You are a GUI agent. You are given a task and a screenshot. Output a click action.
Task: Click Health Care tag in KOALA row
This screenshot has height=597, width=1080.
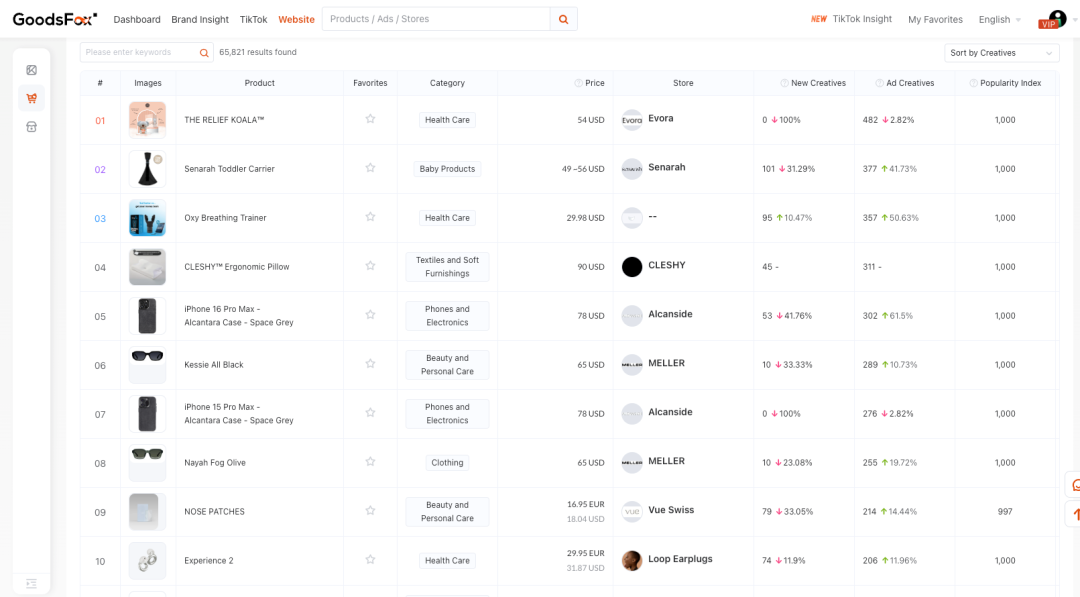pyautogui.click(x=447, y=120)
